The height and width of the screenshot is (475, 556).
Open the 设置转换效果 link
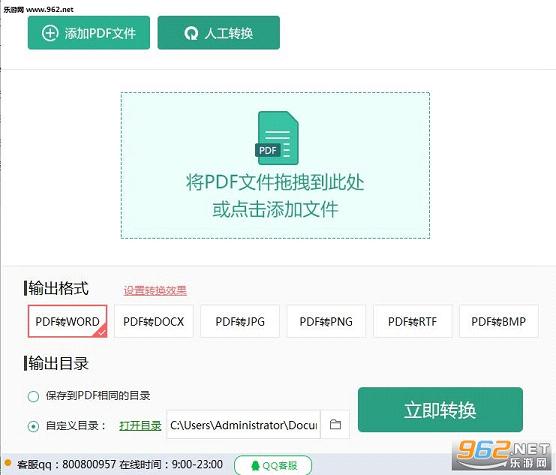pos(155,290)
